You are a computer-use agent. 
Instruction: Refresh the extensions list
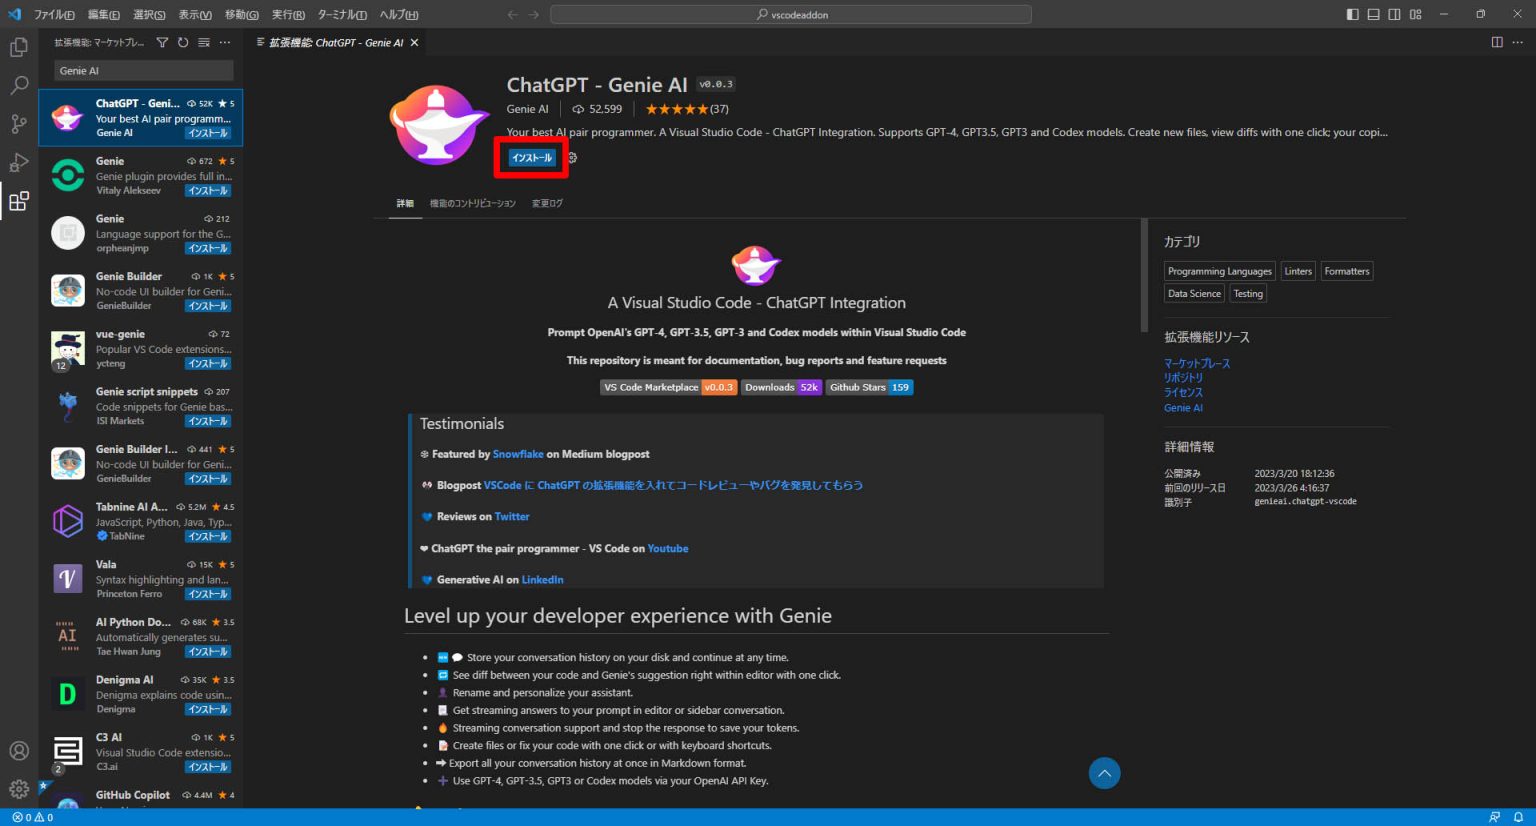point(182,42)
